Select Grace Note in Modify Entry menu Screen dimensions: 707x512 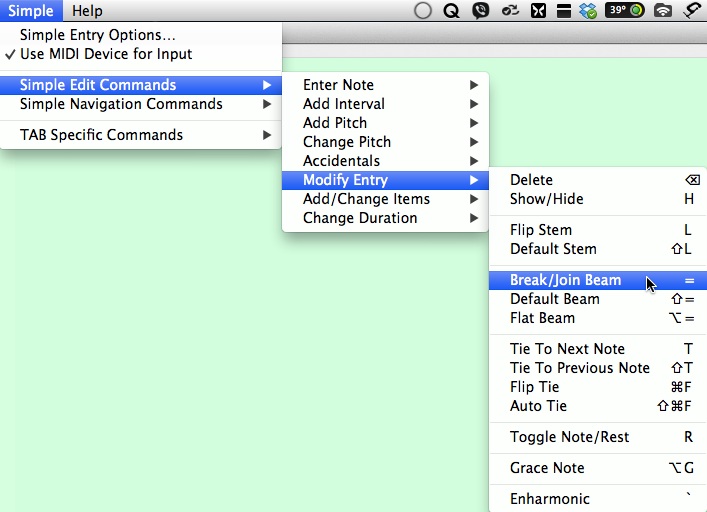pyautogui.click(x=547, y=468)
